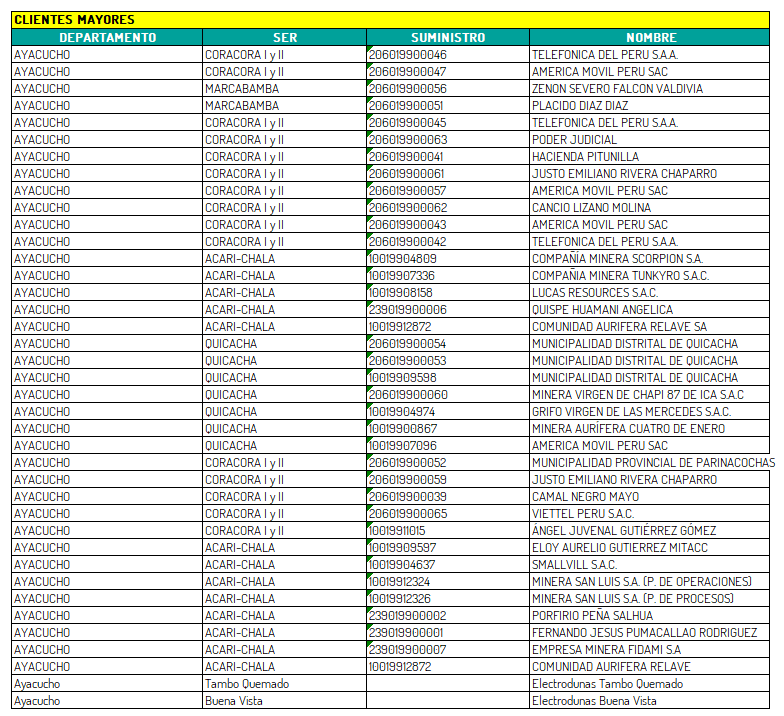Click the SER column header
Image resolution: width=784 pixels, height=716 pixels.
pos(284,37)
